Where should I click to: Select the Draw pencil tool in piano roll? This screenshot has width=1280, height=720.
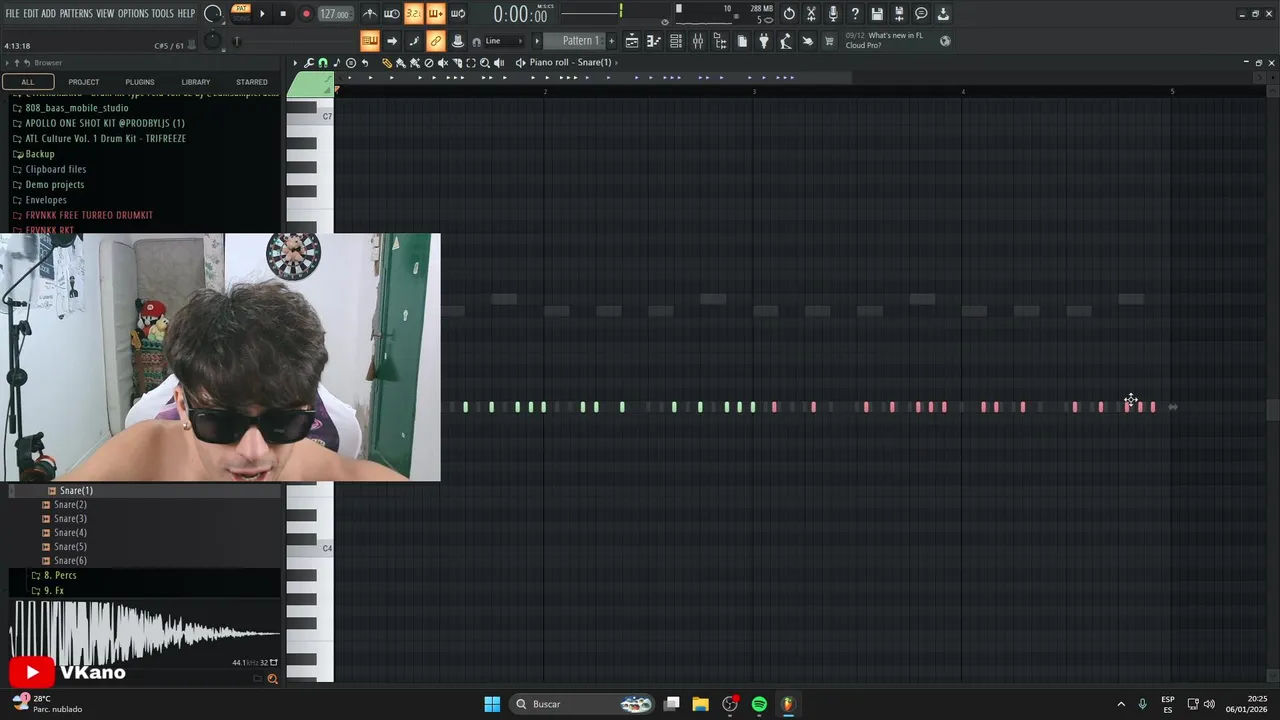coord(387,63)
